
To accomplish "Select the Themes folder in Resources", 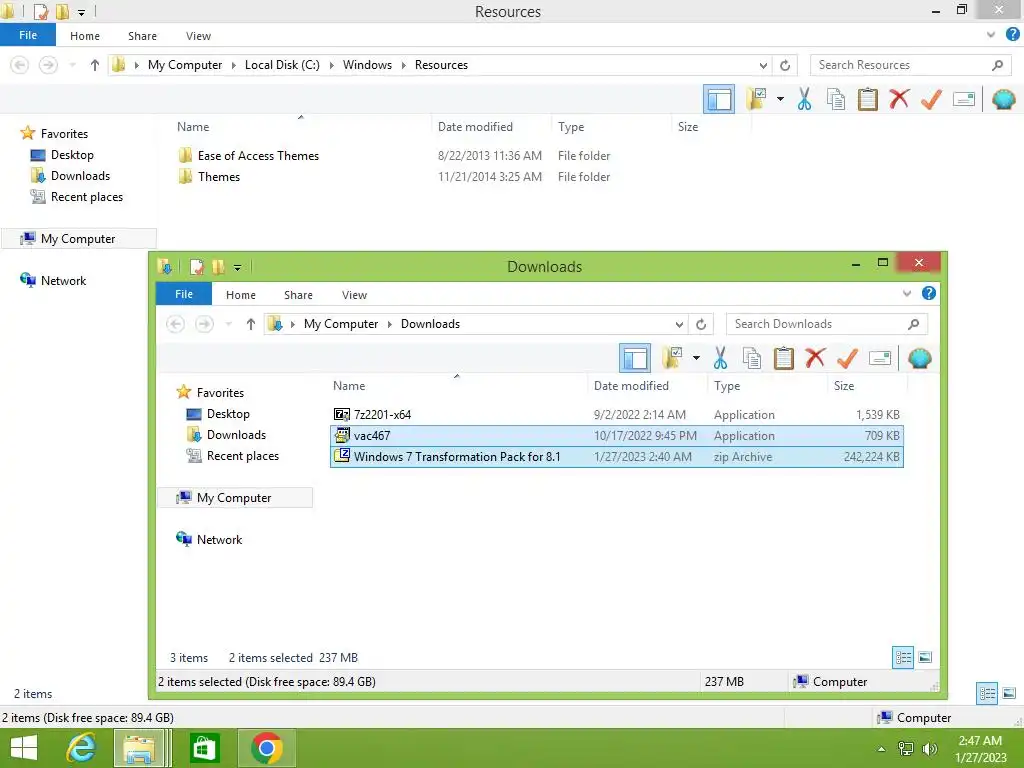I will (219, 176).
